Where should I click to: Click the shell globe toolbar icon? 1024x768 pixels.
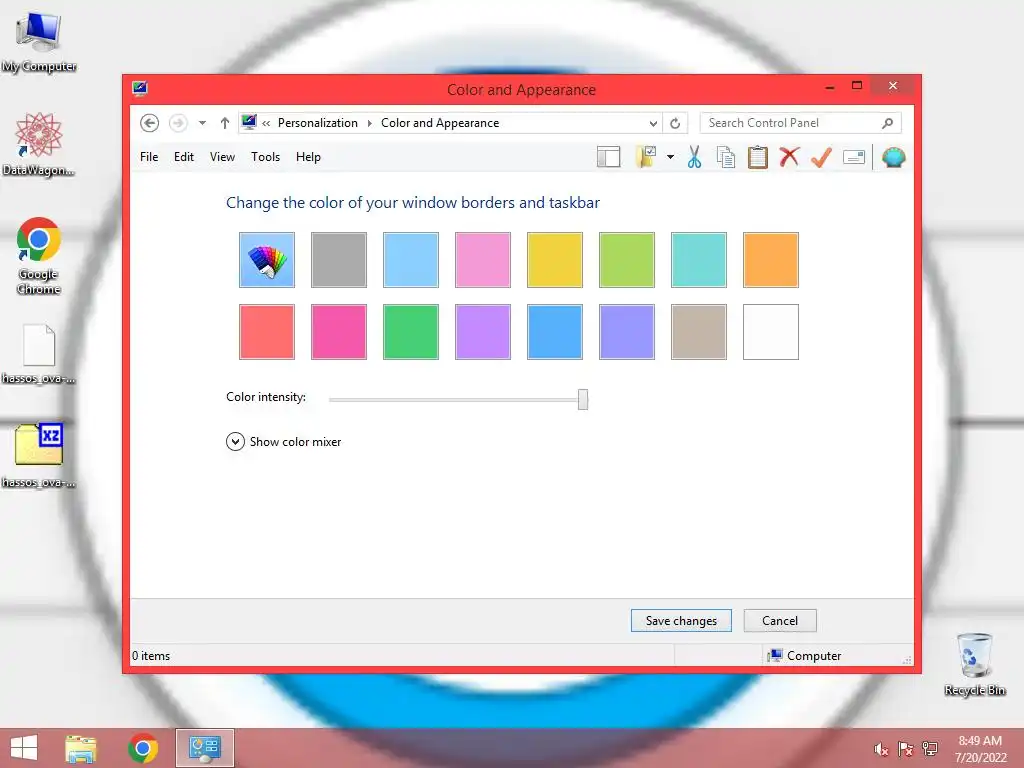click(893, 157)
